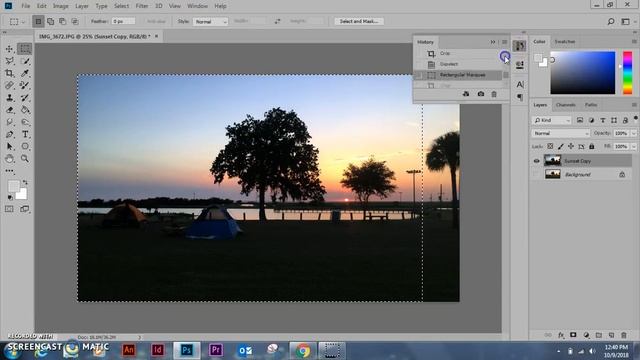Screen dimensions: 640x360
Task: Select the Zoom tool
Action: click(24, 158)
